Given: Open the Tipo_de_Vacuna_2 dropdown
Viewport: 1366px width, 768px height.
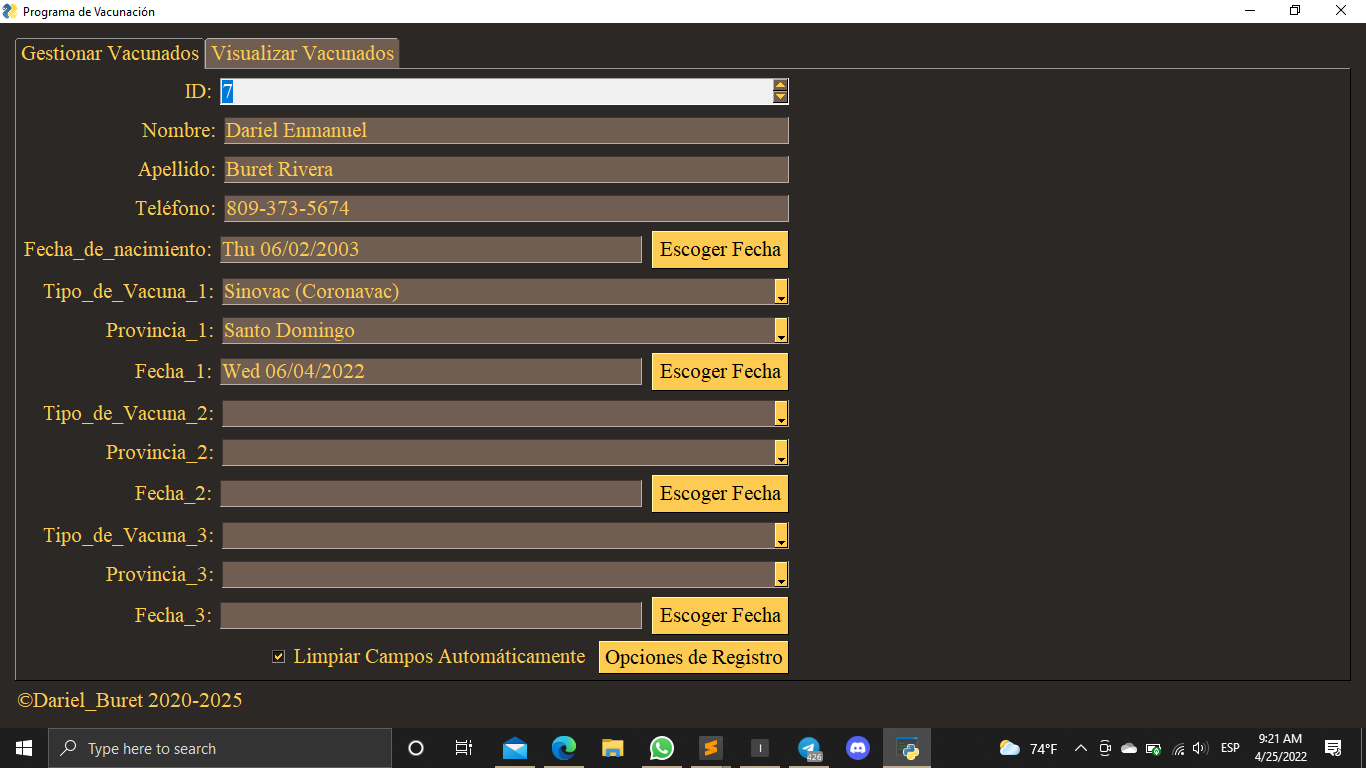Looking at the screenshot, I should tap(781, 412).
